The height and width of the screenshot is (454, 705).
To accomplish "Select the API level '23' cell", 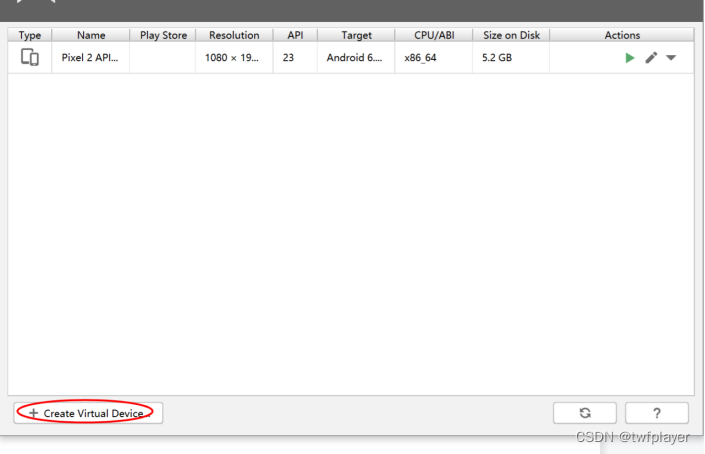I will coord(295,58).
